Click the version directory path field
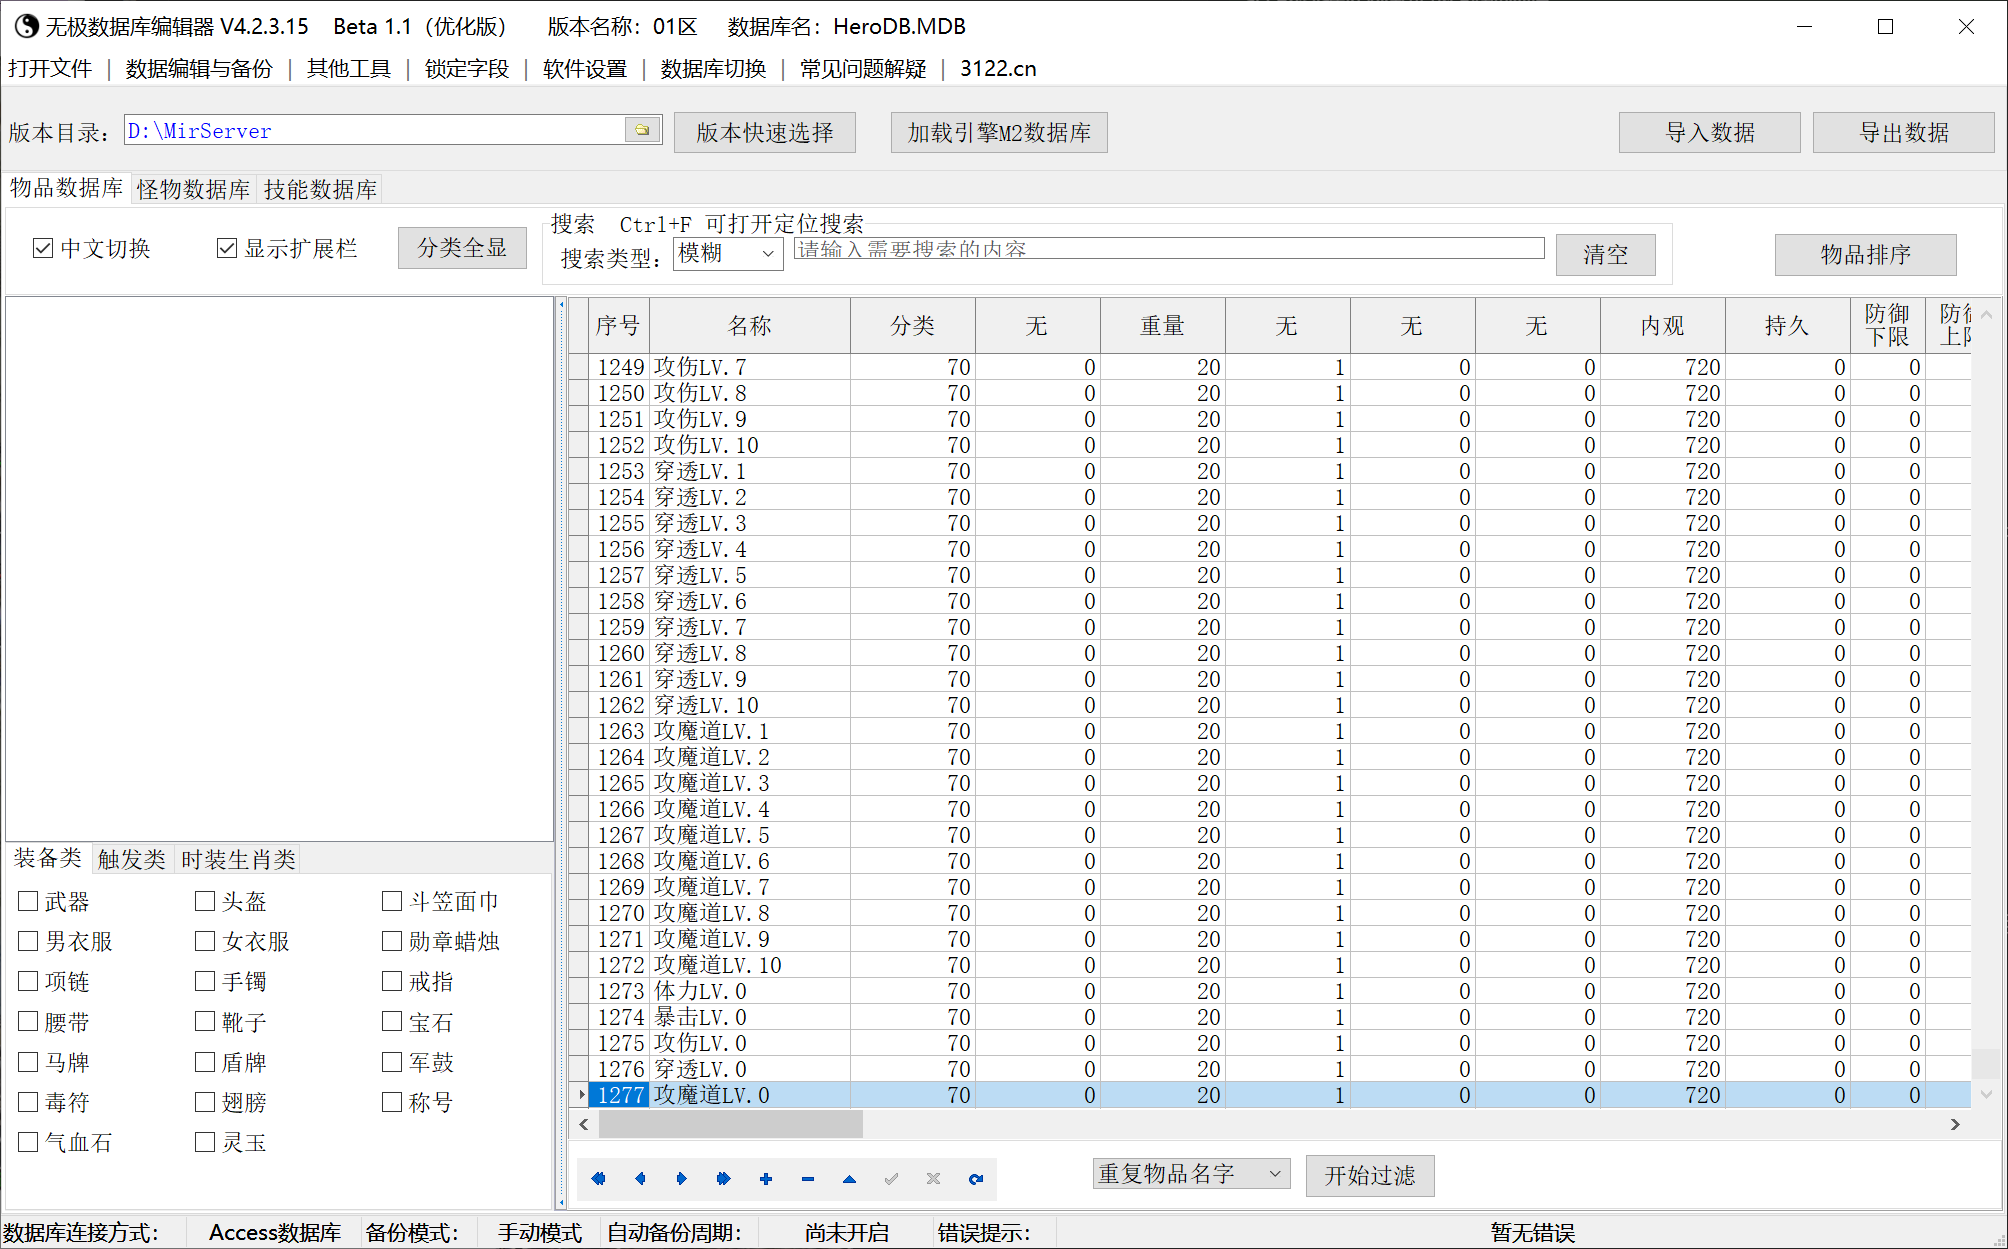Screen dimensions: 2008x1249 point(375,131)
